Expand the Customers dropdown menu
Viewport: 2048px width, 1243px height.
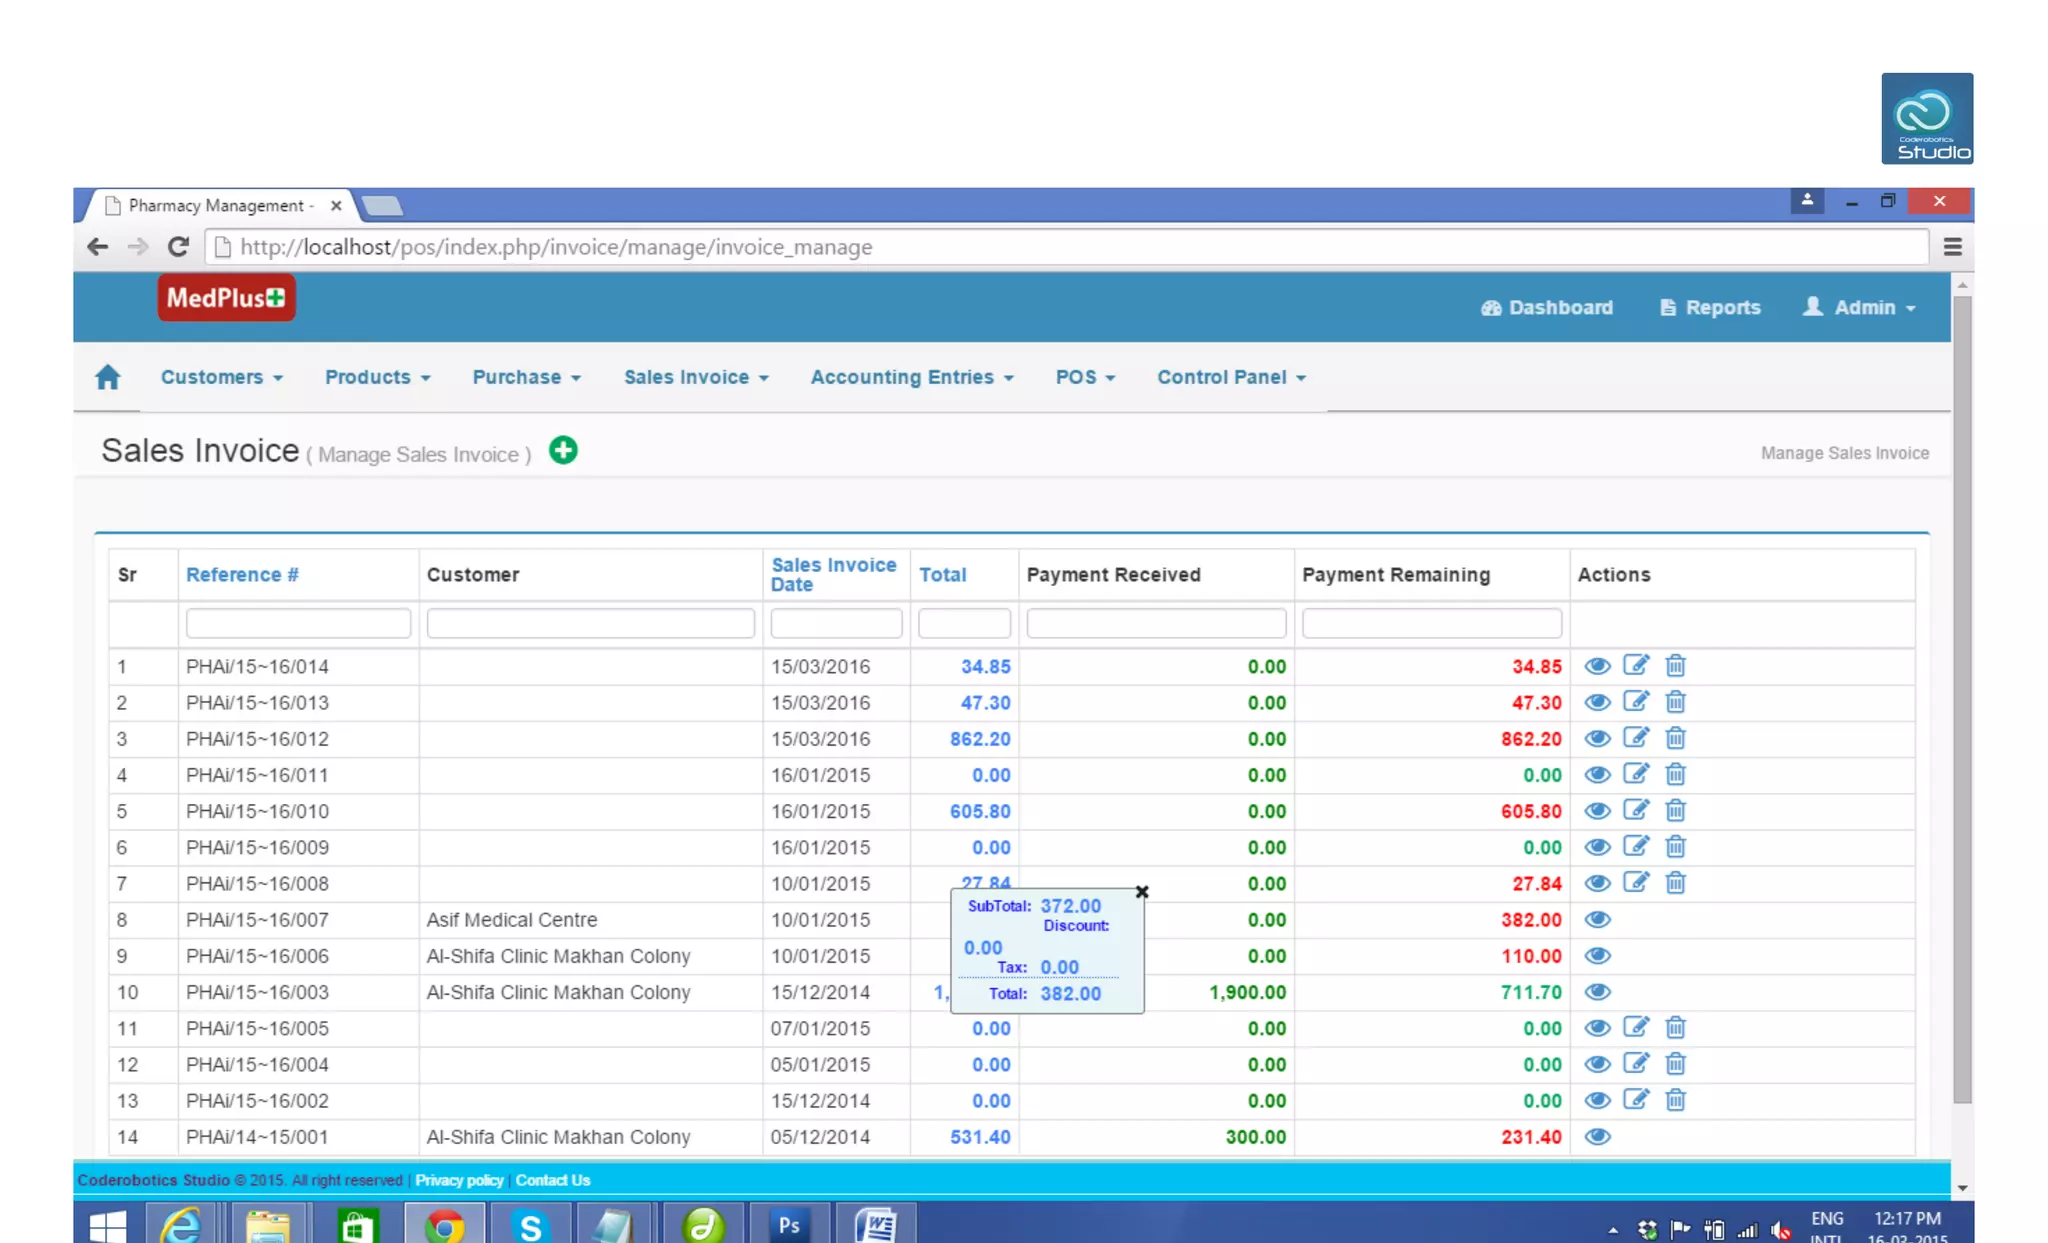[221, 377]
